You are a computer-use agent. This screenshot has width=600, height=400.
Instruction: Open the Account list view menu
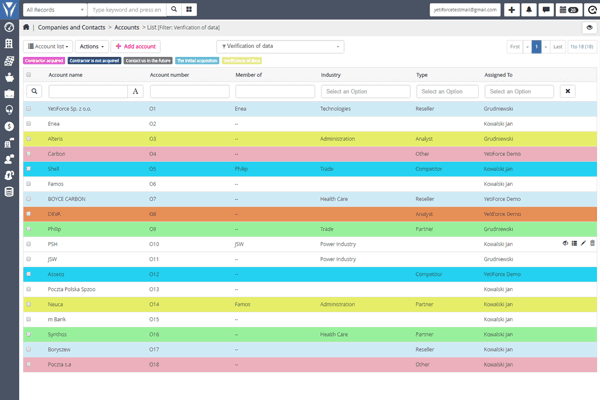(x=47, y=47)
